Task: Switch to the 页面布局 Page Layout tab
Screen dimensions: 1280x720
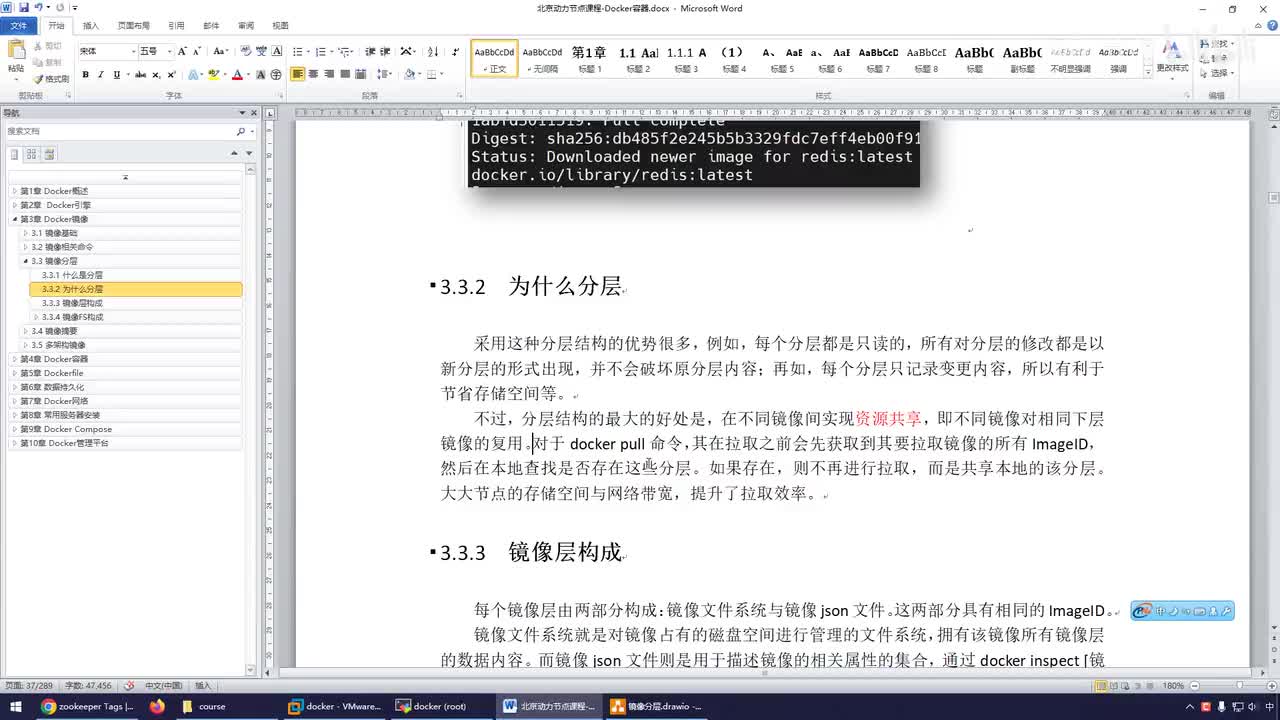Action: pyautogui.click(x=133, y=26)
